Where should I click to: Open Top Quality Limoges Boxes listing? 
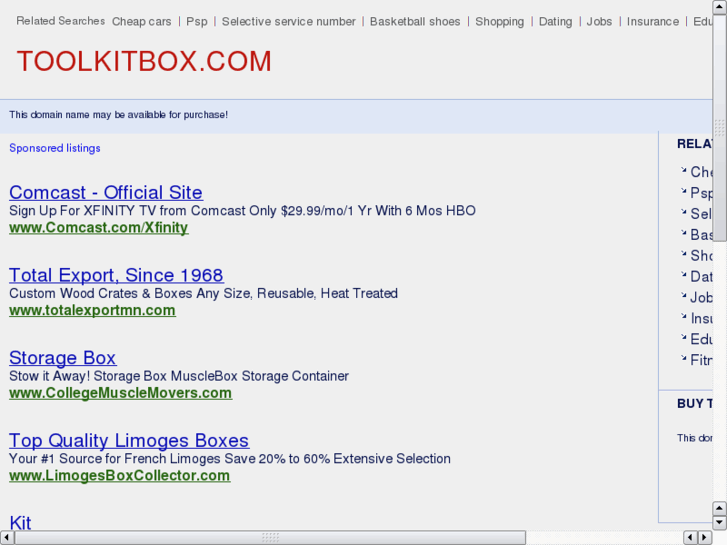[x=129, y=440]
